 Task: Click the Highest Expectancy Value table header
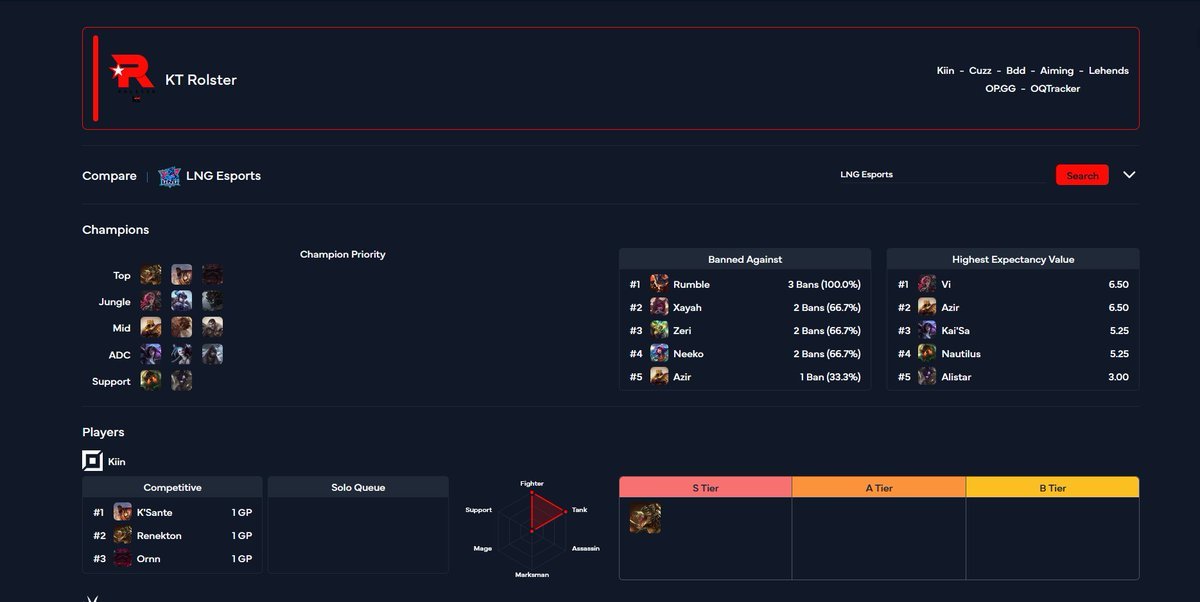[1013, 259]
